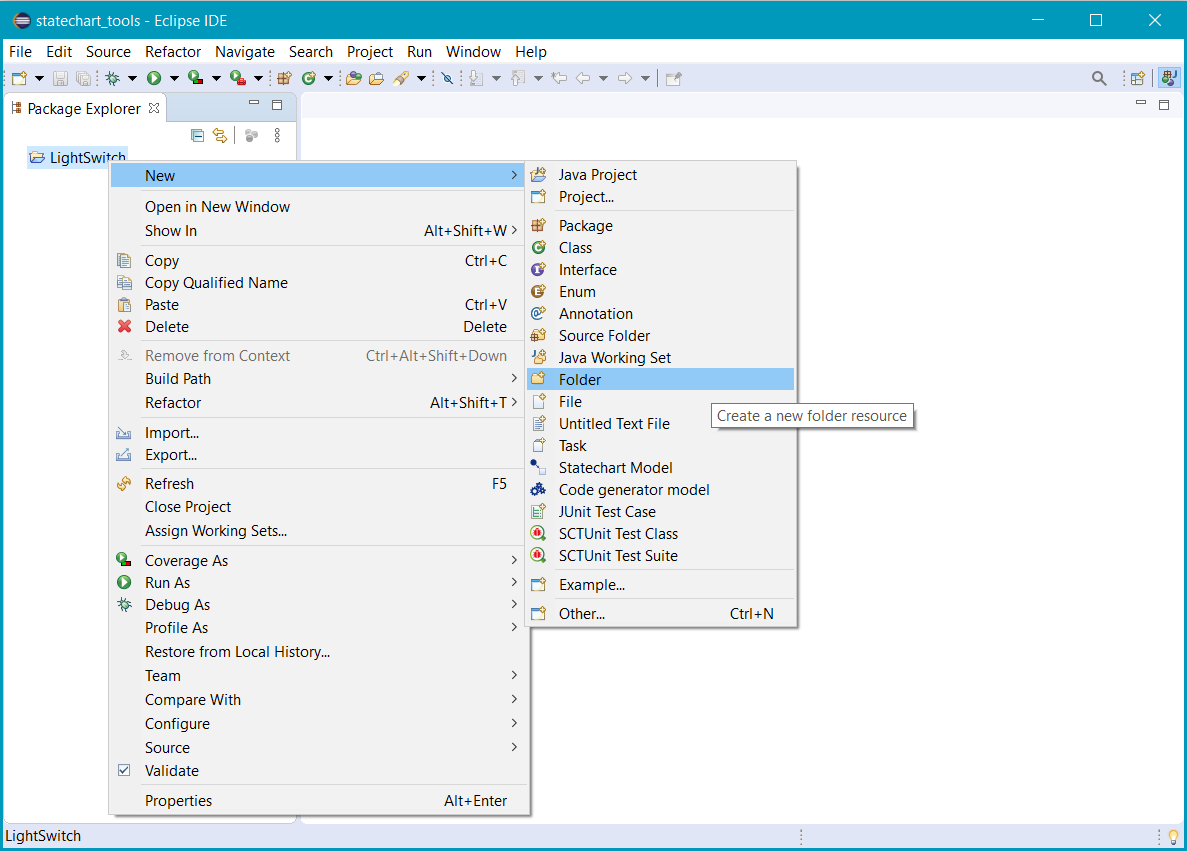Click Collapse All in Package Explorer
The height and width of the screenshot is (851, 1187).
[x=198, y=136]
